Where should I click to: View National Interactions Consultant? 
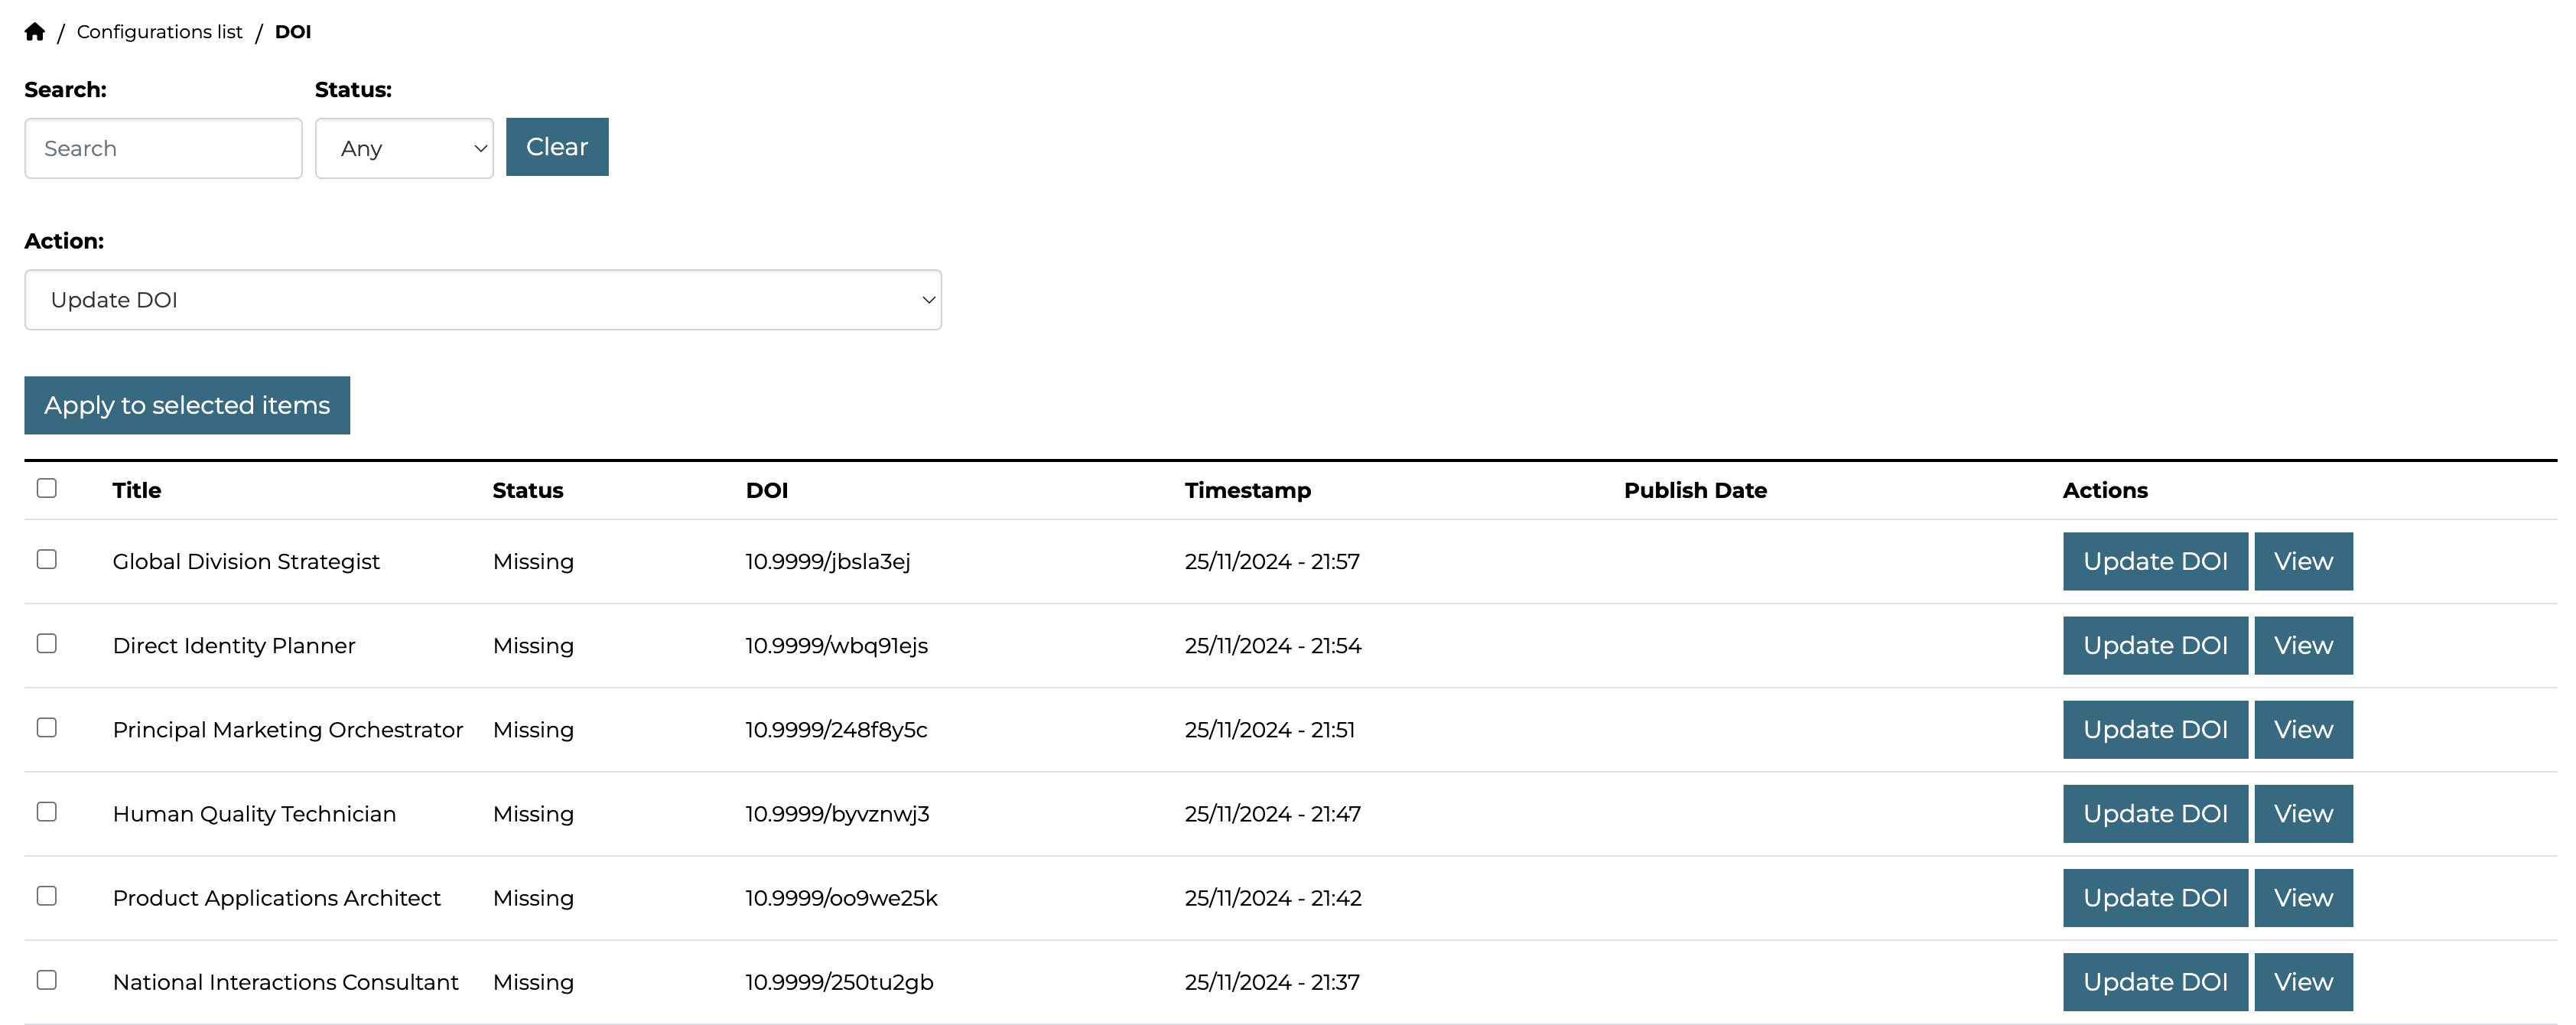tap(2303, 981)
